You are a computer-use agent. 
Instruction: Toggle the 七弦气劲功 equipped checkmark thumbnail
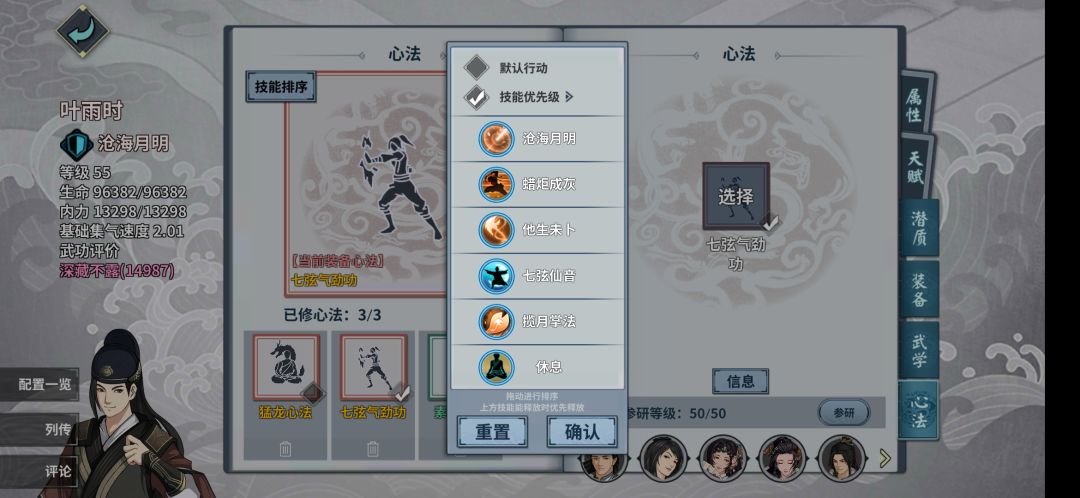[x=373, y=367]
